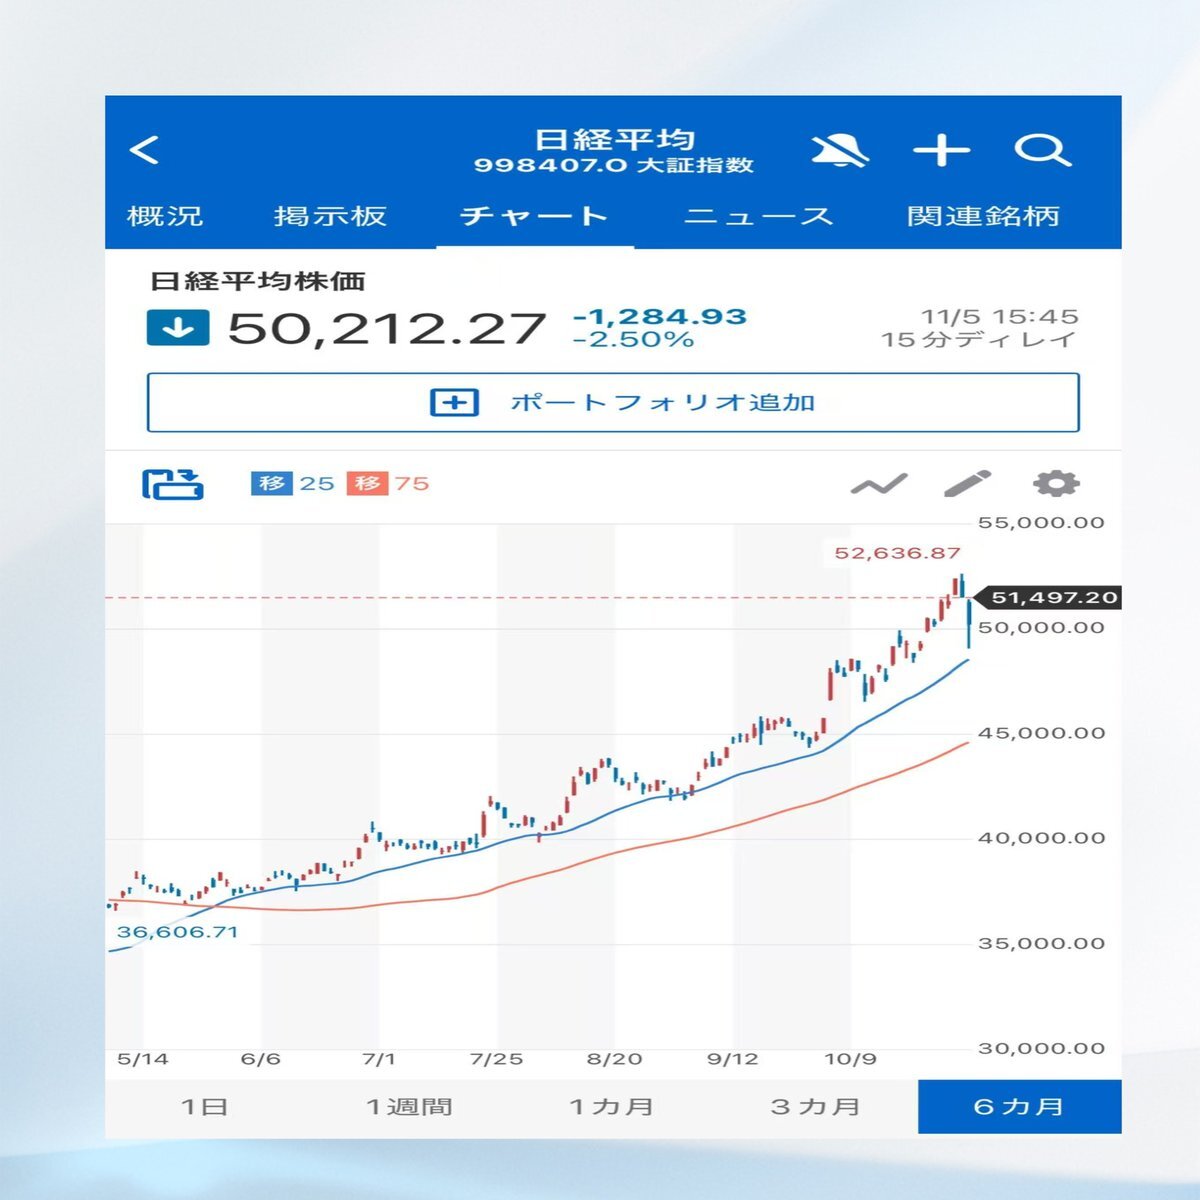Toggle the muted notification bell icon

coord(838,151)
